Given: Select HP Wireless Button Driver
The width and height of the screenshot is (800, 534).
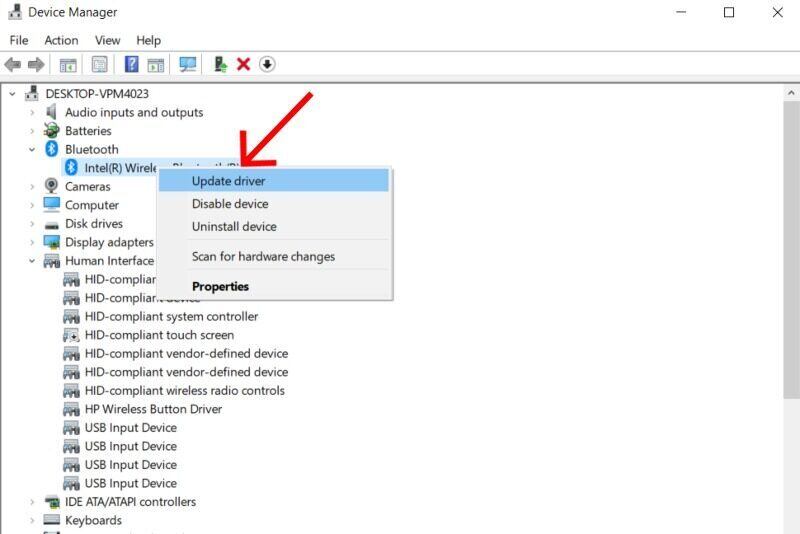Looking at the screenshot, I should pos(153,409).
